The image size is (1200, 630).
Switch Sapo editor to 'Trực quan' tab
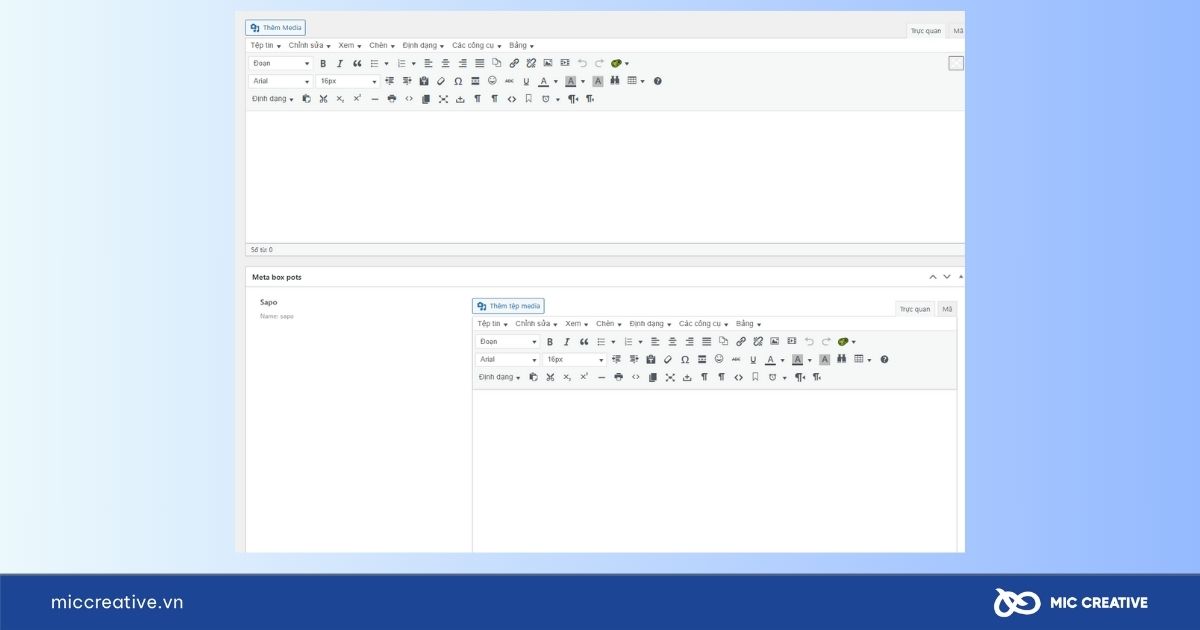(915, 309)
